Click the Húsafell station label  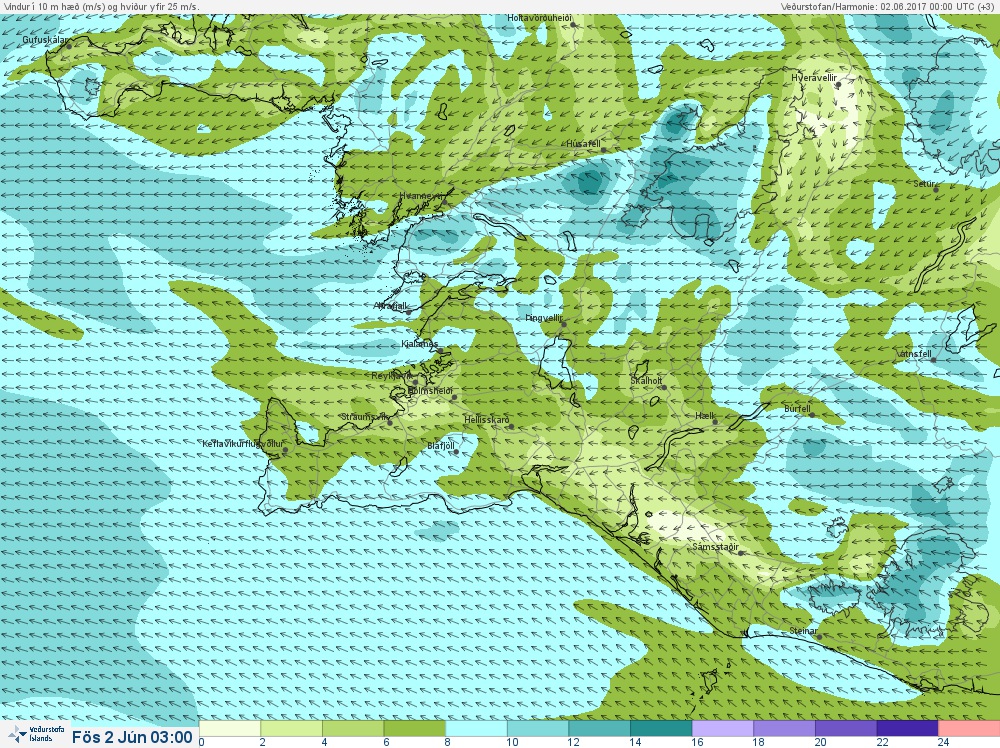[584, 144]
